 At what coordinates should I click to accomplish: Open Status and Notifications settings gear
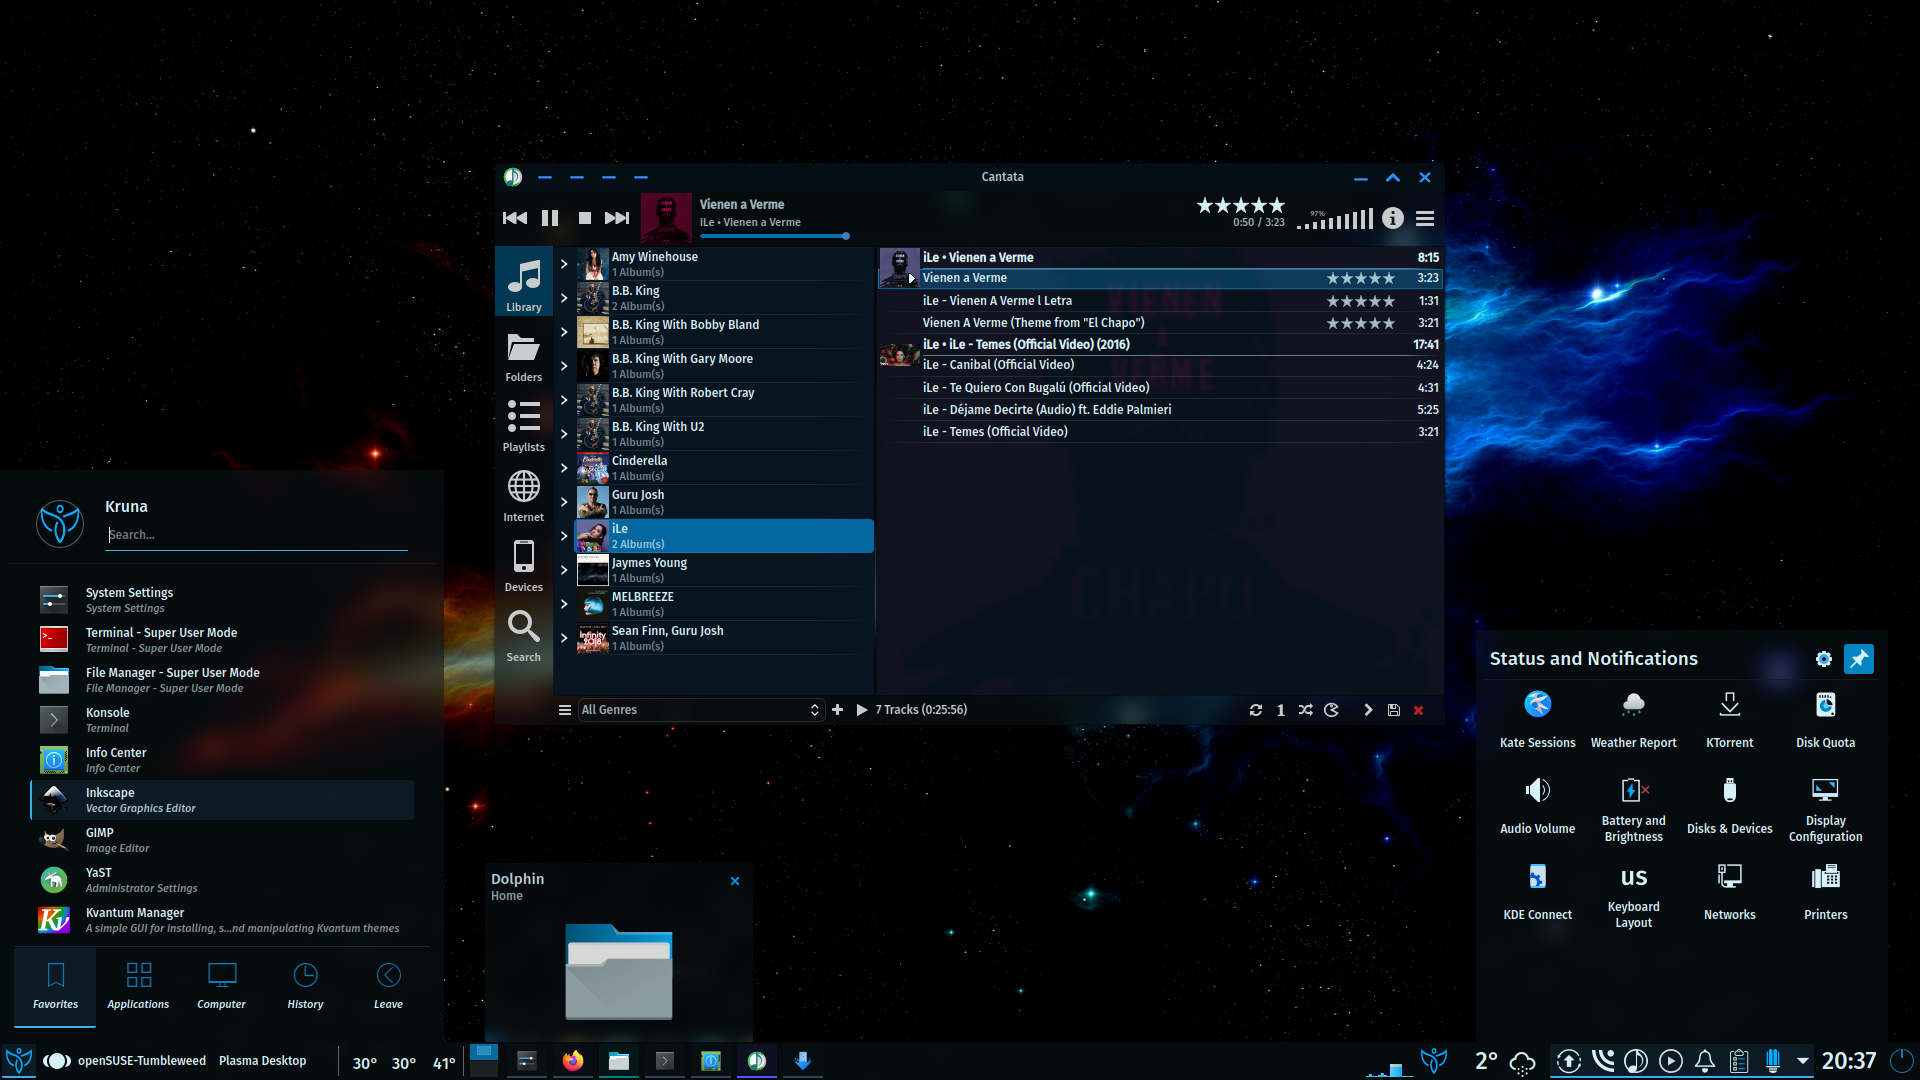pos(1824,659)
